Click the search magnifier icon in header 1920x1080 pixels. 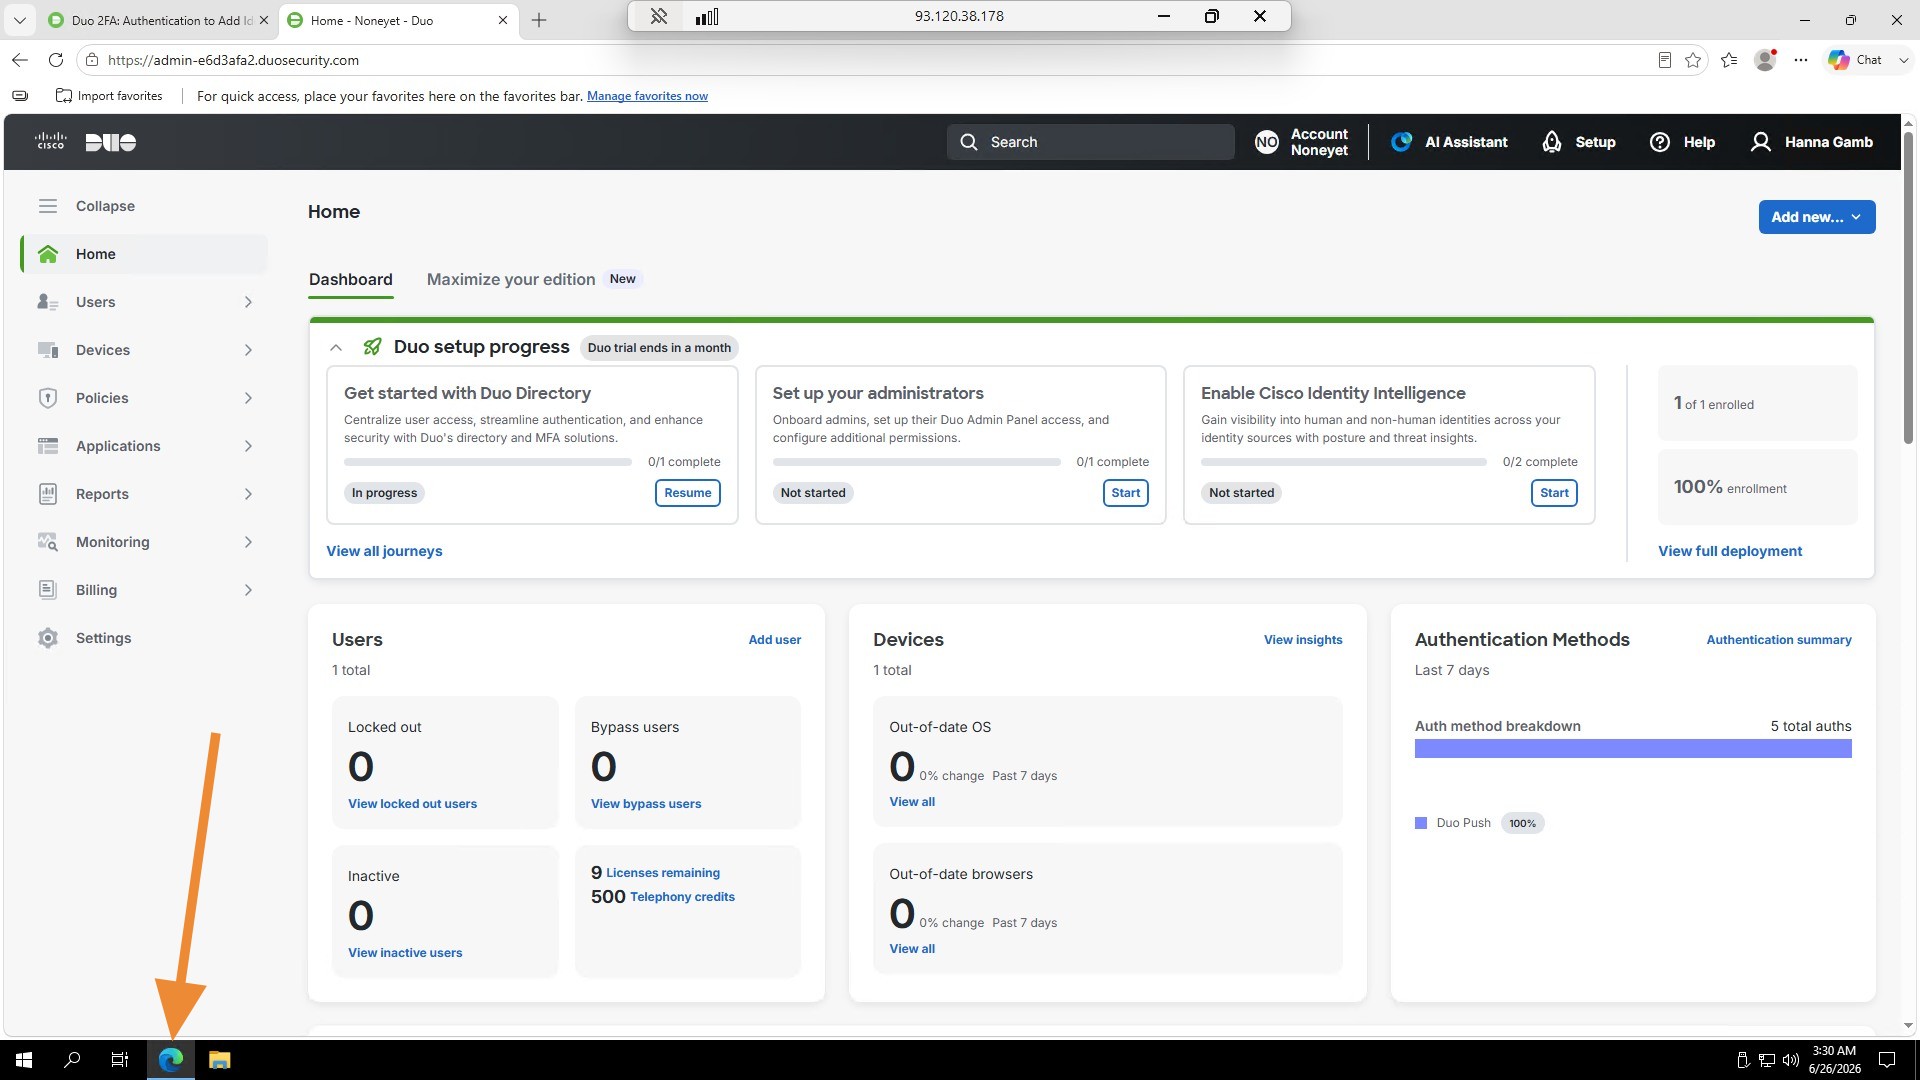pos(969,142)
